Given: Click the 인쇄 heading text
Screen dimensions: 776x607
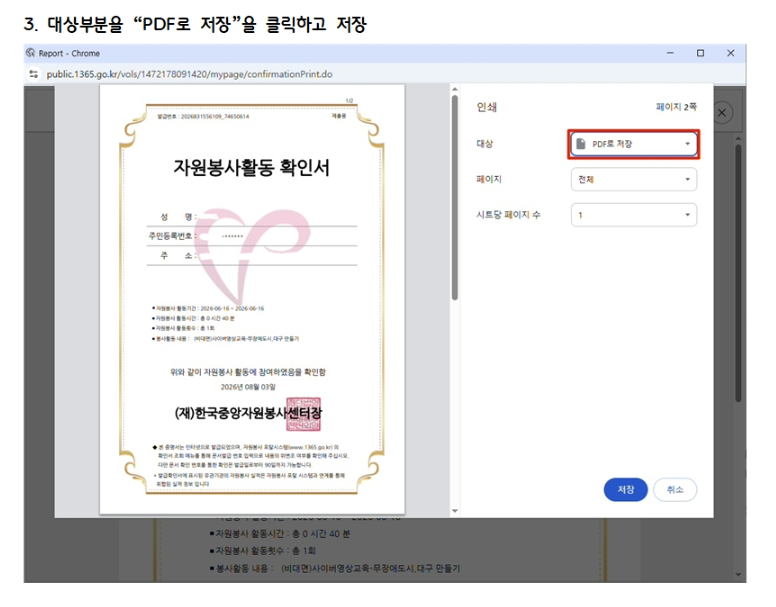Looking at the screenshot, I should (486, 107).
